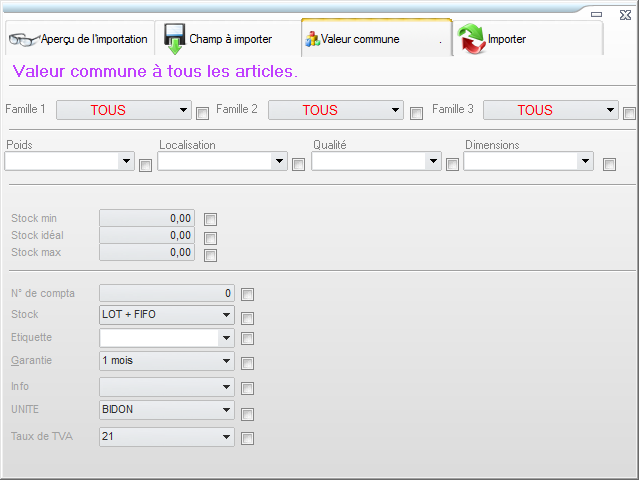
Task: Select the Importer tab
Action: [507, 39]
